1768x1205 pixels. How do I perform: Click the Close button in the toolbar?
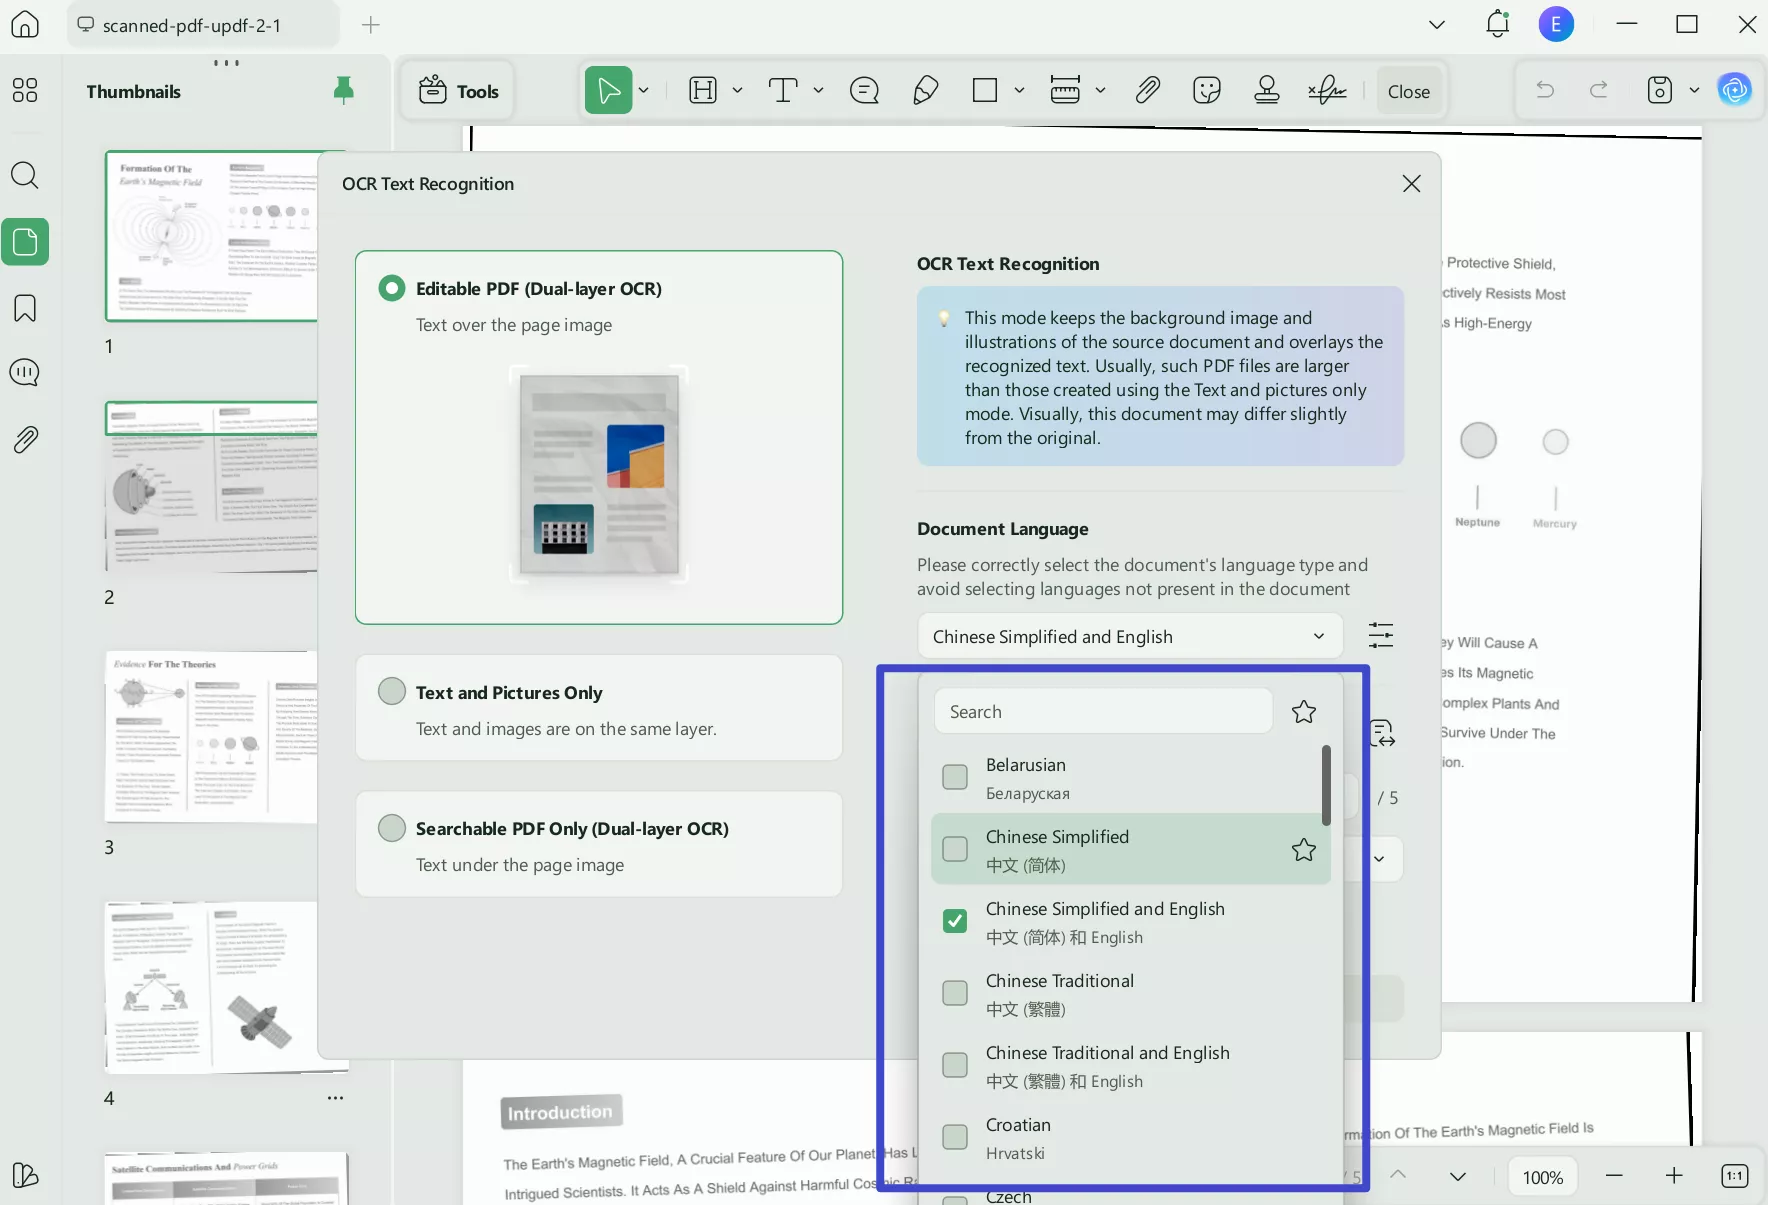coord(1409,90)
